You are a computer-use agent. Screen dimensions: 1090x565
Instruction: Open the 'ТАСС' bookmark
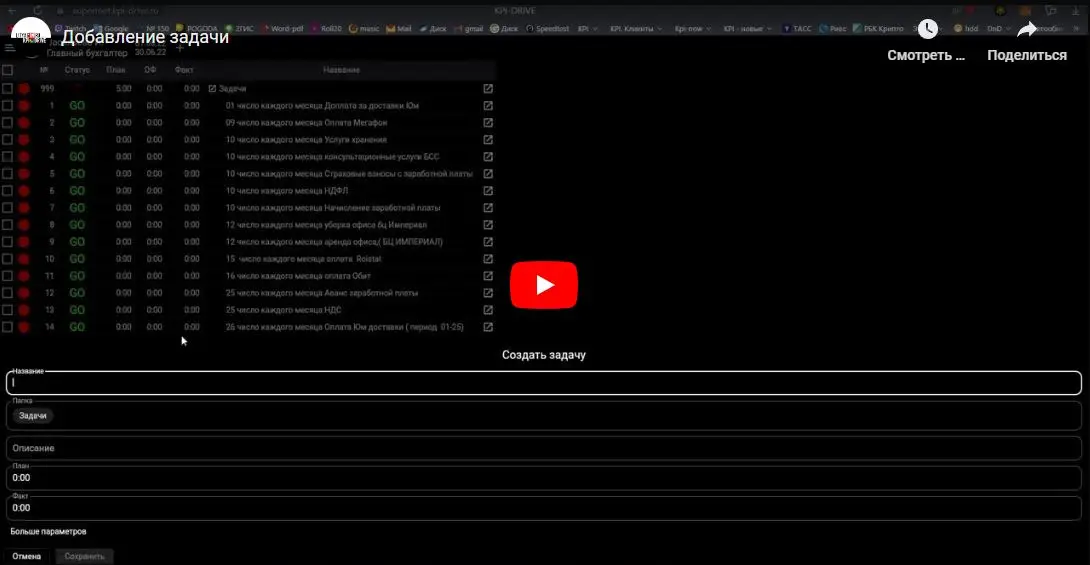click(x=797, y=28)
